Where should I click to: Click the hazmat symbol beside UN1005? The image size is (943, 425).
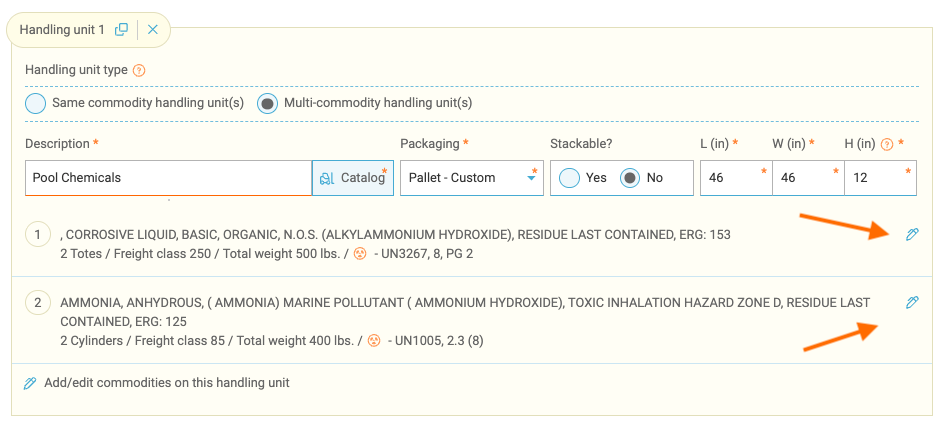click(x=374, y=341)
